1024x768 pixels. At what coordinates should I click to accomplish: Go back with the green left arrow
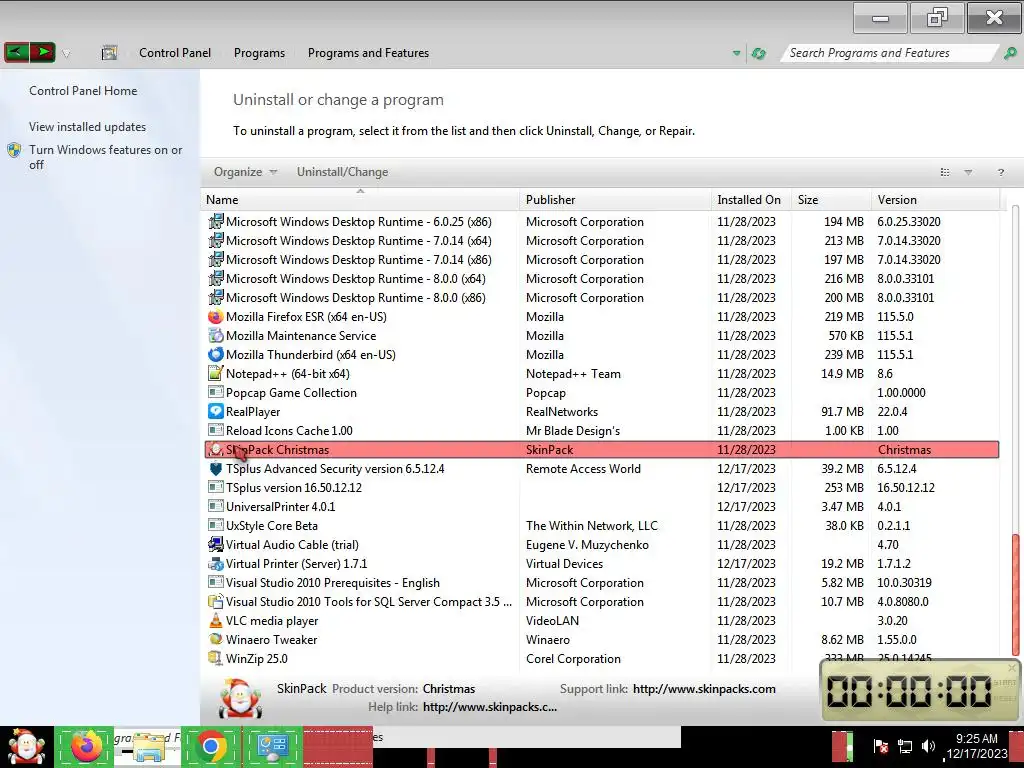click(x=16, y=52)
